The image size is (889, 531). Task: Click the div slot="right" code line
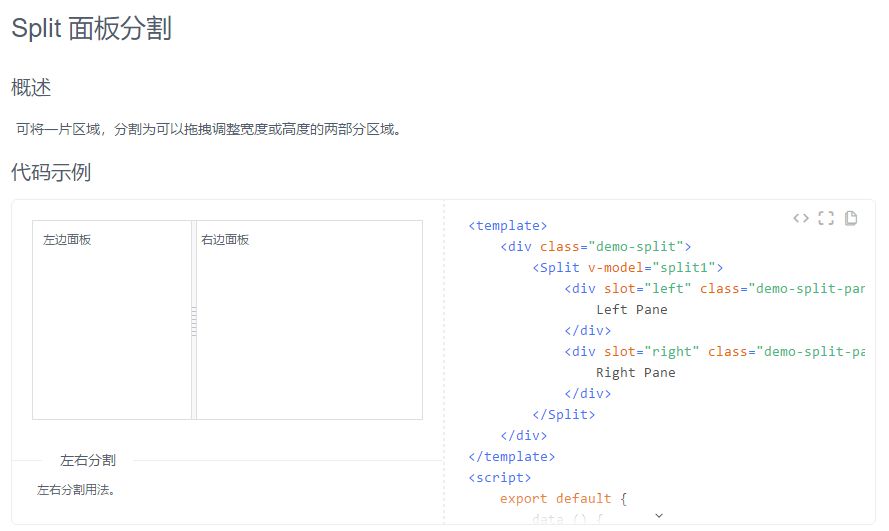[714, 351]
